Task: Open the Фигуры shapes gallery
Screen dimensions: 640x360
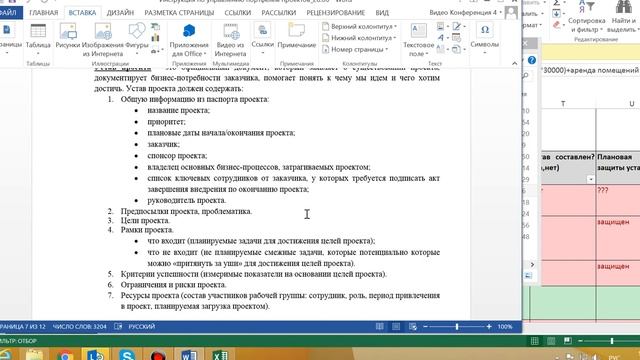Action: point(137,39)
